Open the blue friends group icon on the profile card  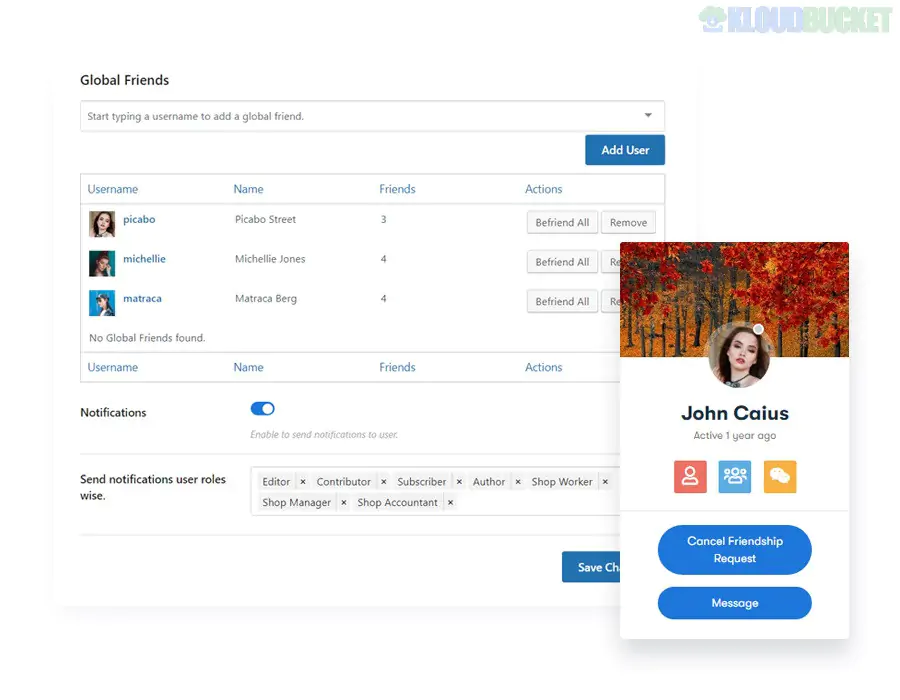[735, 477]
